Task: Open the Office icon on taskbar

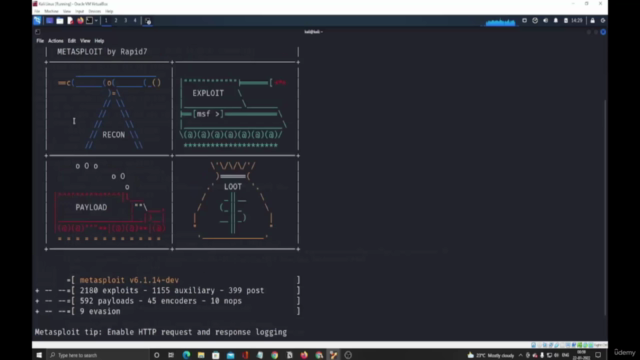Action: click(x=245, y=355)
